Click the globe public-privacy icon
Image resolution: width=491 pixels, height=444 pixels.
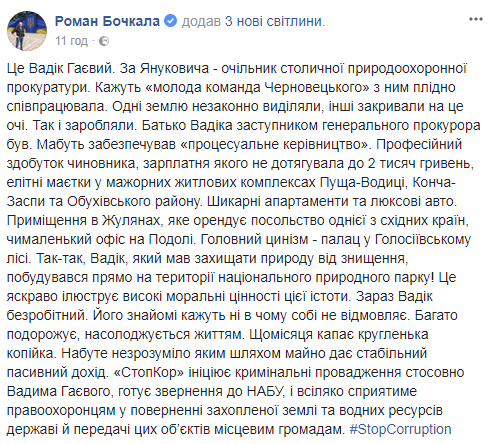coord(104,41)
